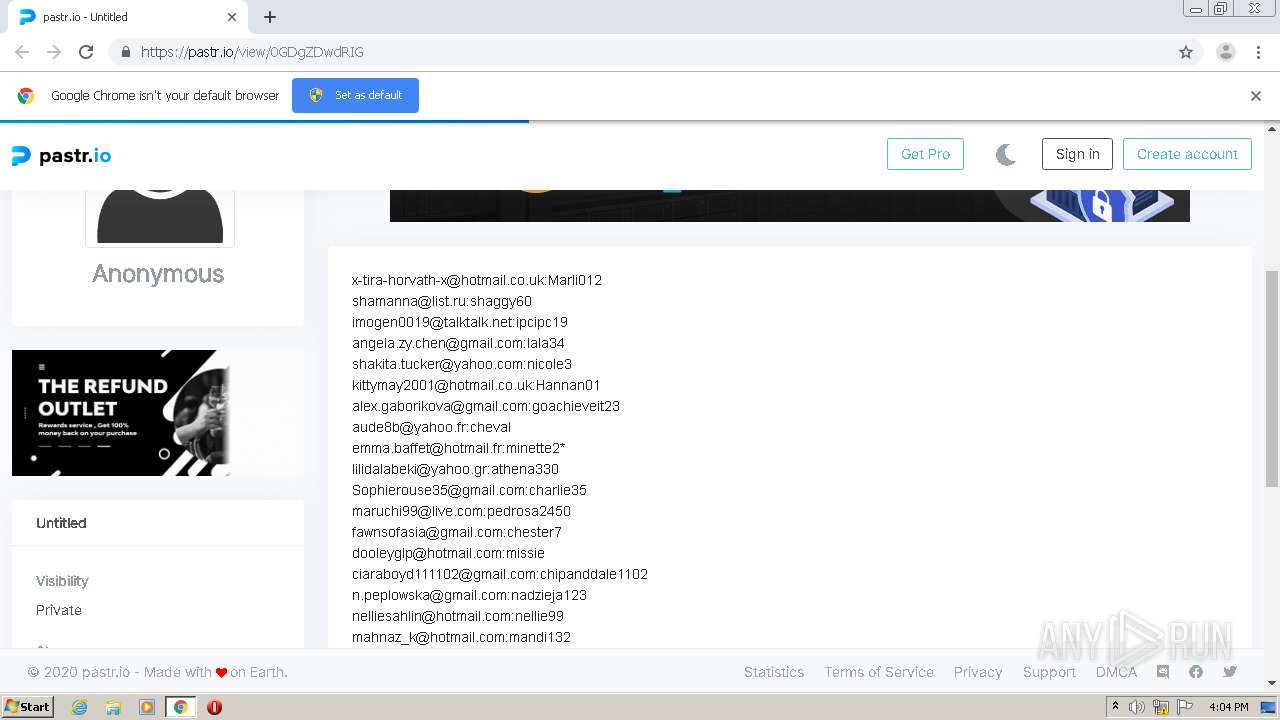Open Get Pro page
This screenshot has width=1280, height=720.
925,154
